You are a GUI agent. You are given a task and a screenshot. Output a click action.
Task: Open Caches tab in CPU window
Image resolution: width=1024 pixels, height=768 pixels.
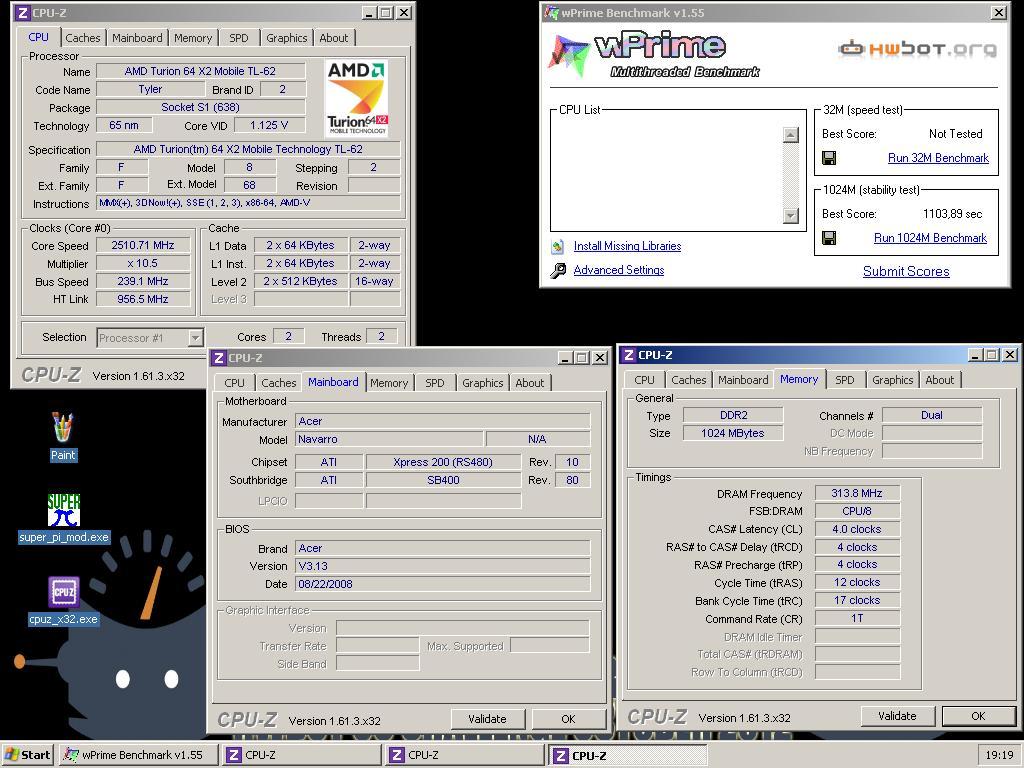[x=83, y=38]
